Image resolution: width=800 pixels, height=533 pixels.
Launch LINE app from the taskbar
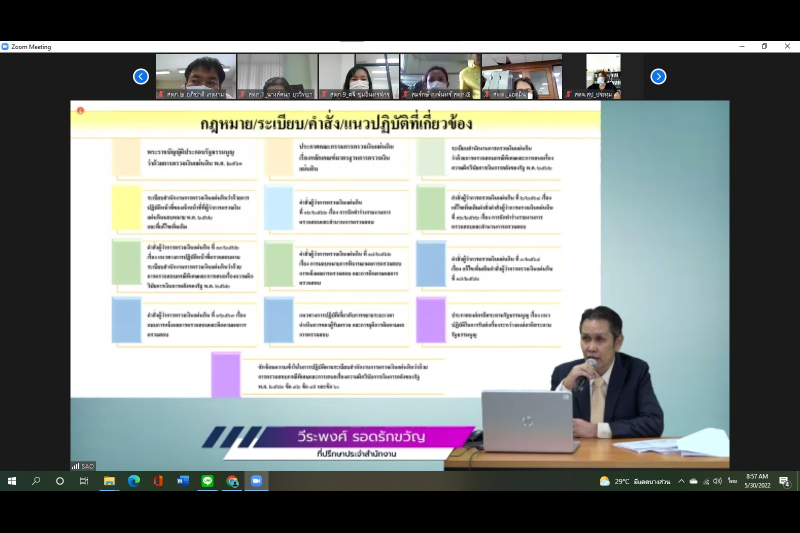pyautogui.click(x=207, y=481)
